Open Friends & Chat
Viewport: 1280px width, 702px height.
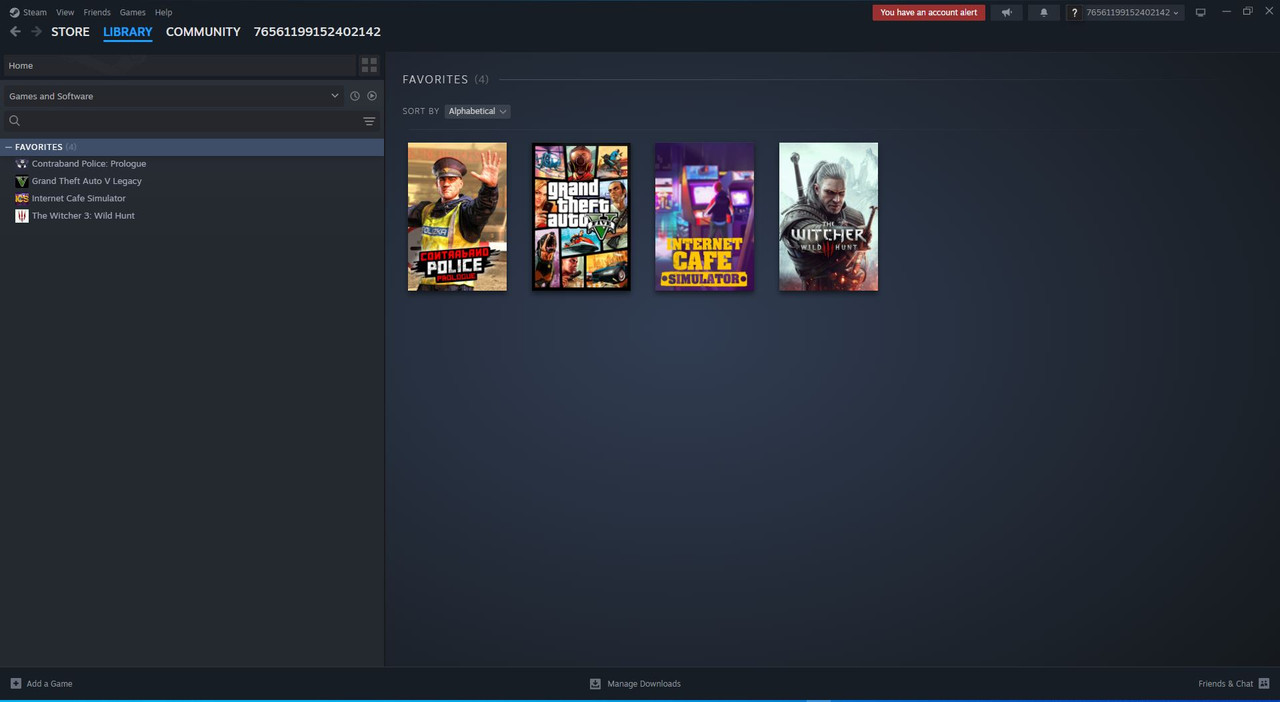pyautogui.click(x=1233, y=684)
